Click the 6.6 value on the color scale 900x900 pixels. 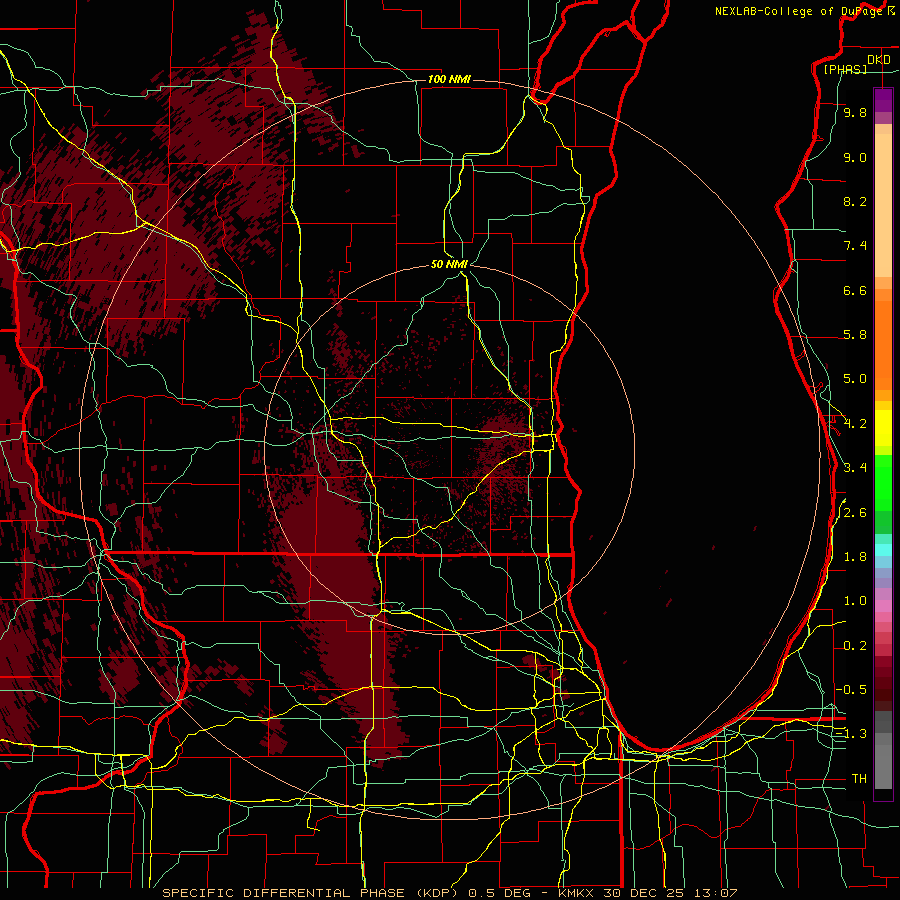[855, 290]
